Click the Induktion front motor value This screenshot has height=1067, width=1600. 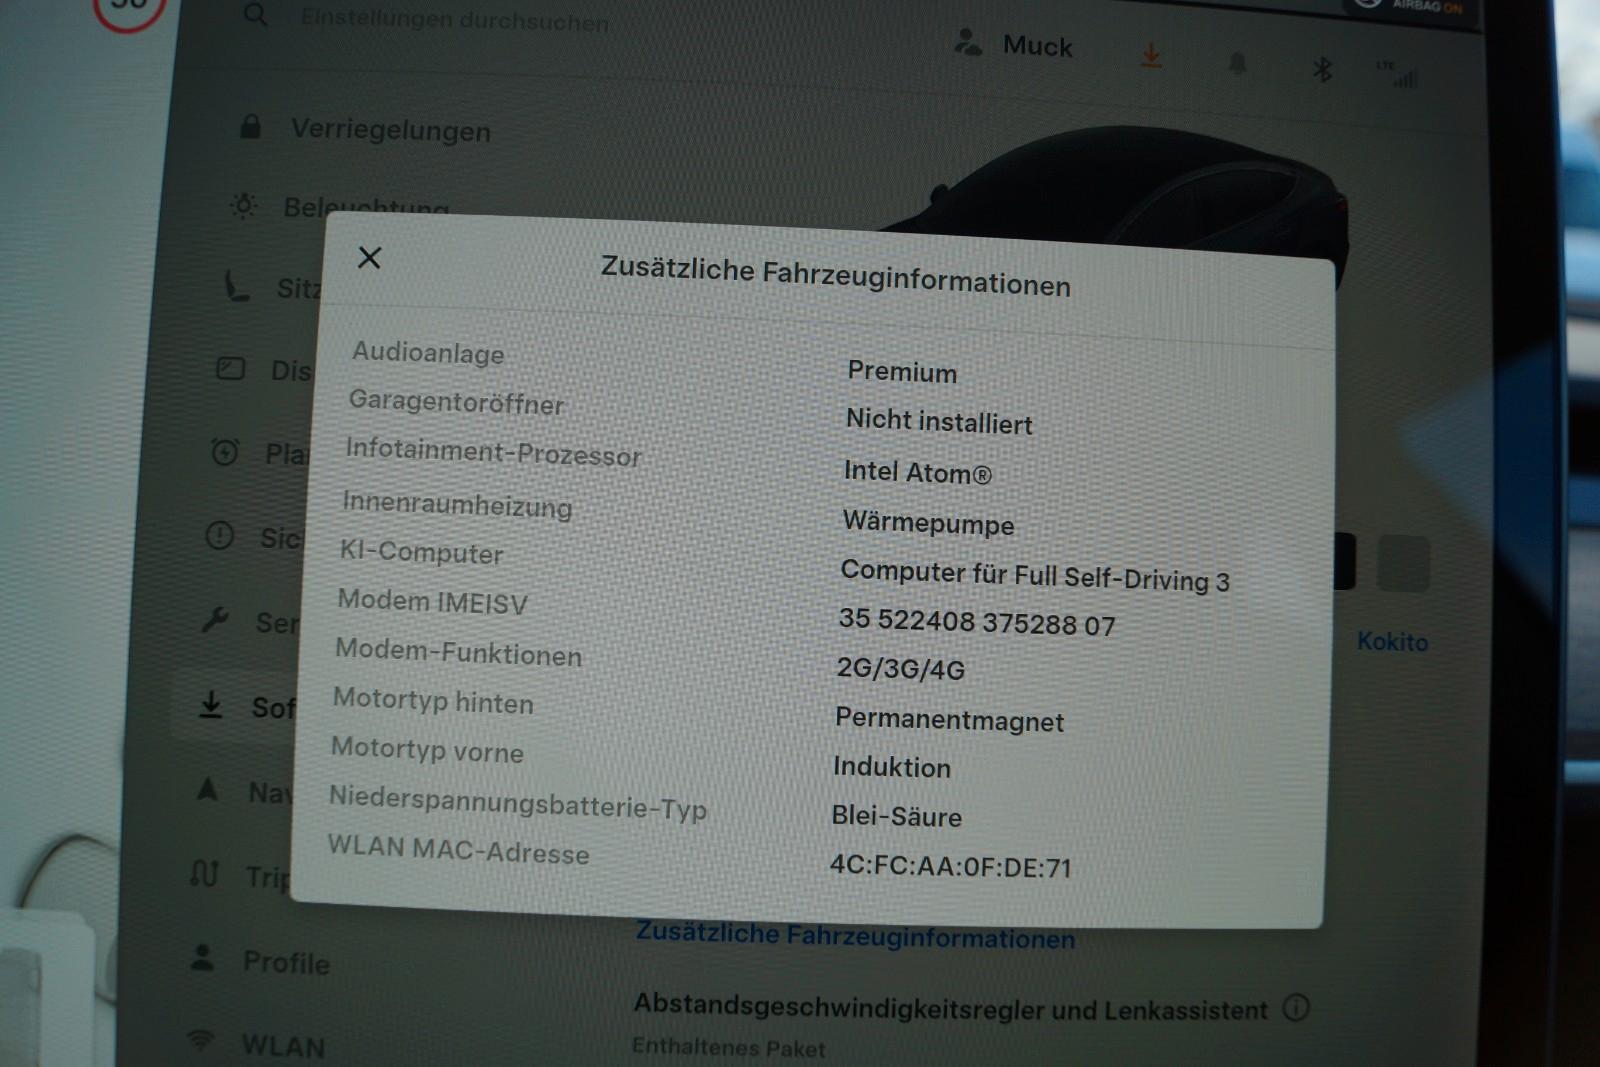892,767
